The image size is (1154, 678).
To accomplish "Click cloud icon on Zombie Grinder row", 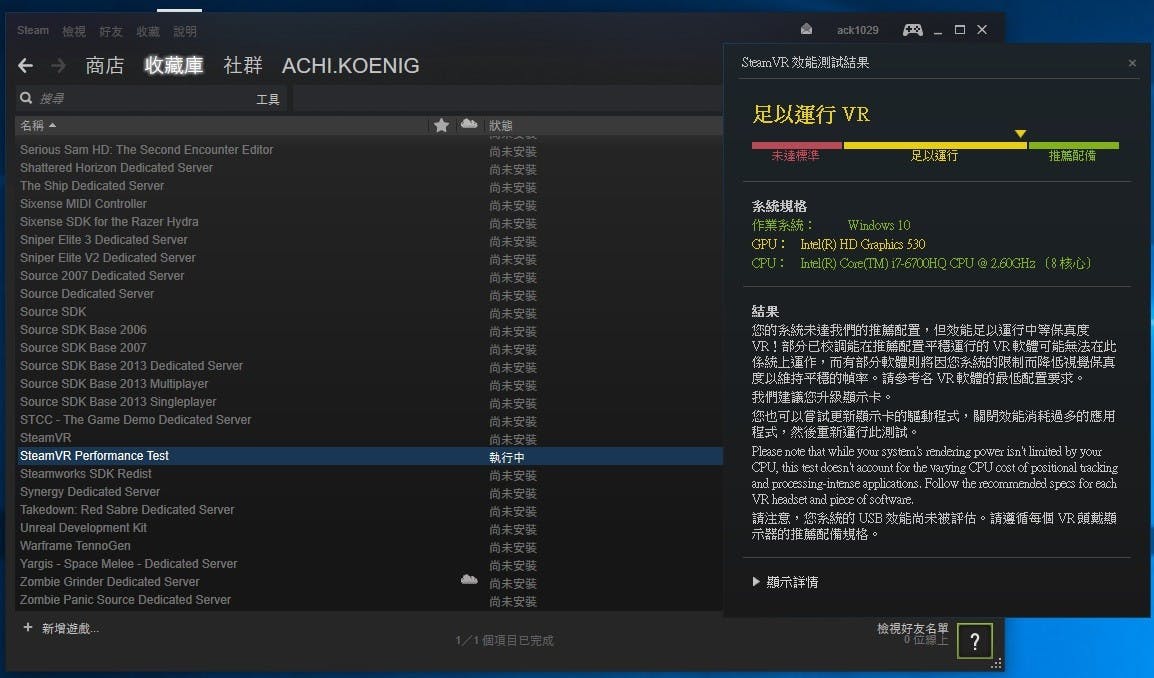I will point(469,580).
